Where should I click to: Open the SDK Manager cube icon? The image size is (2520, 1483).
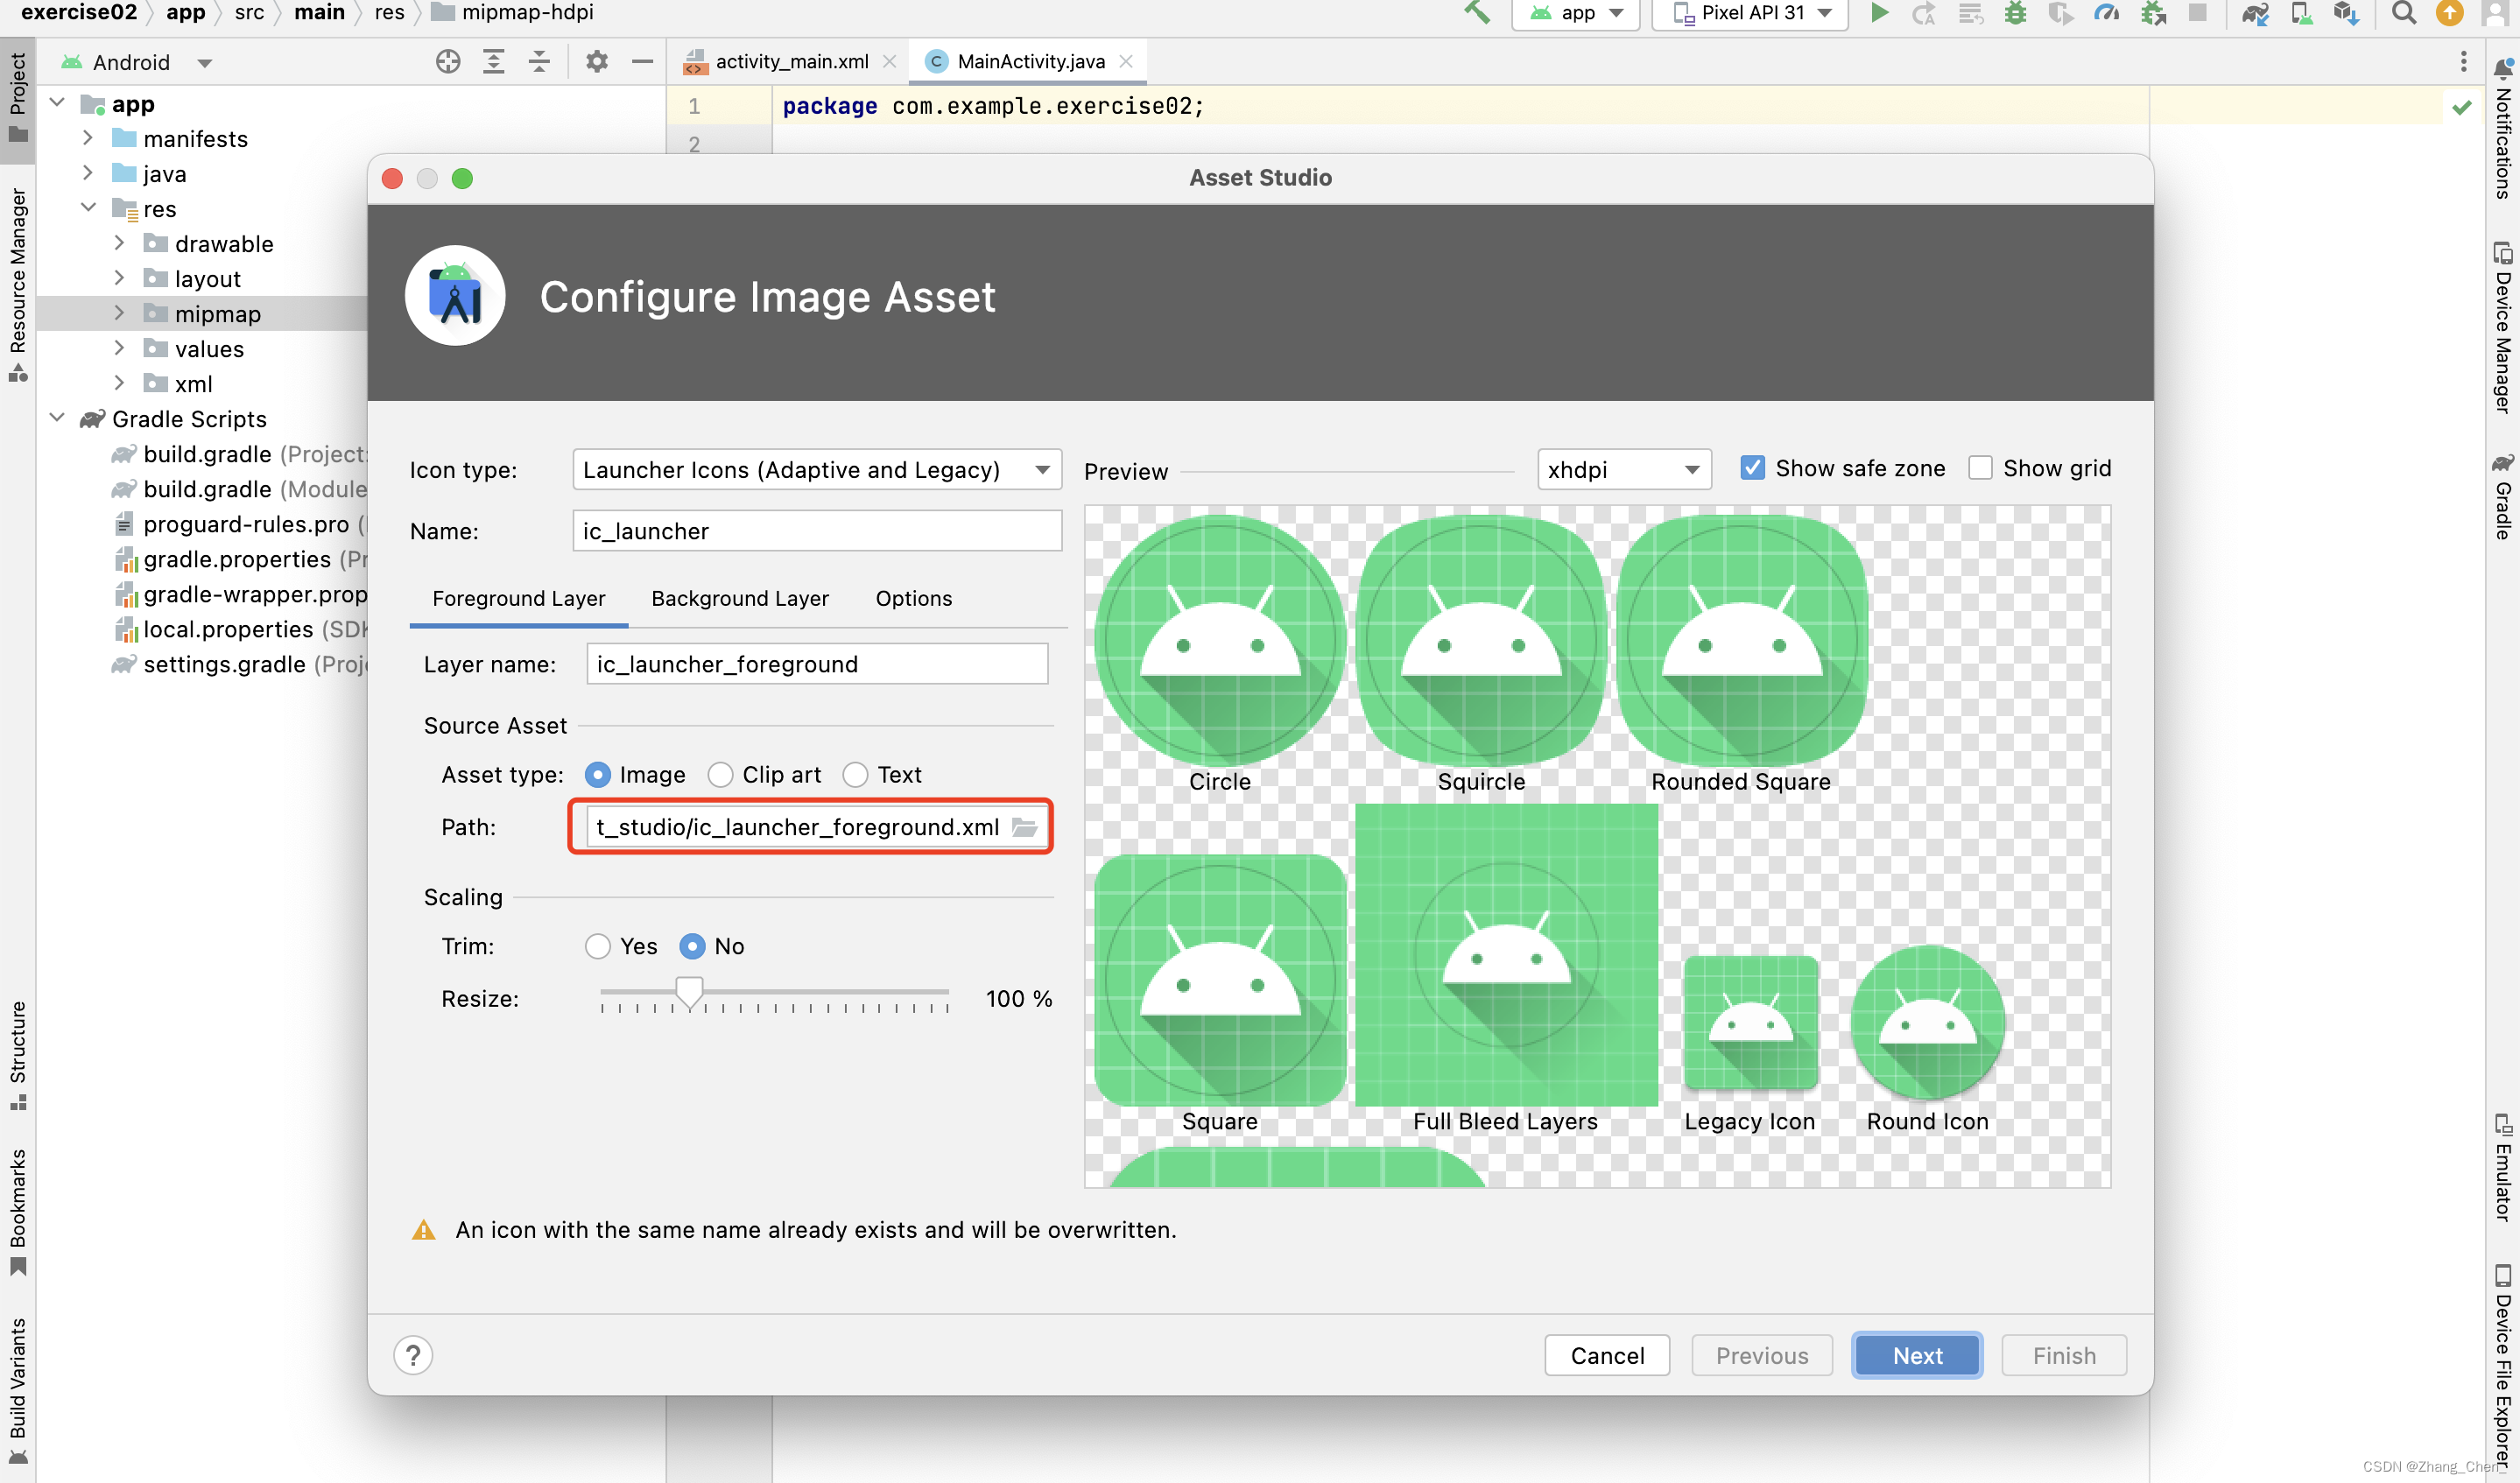click(x=2346, y=13)
